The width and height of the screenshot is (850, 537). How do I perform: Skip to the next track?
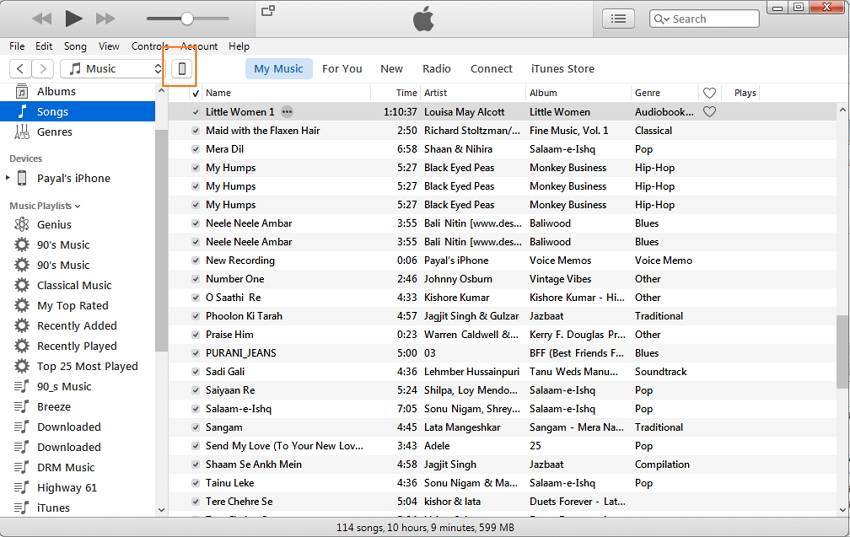click(x=105, y=18)
